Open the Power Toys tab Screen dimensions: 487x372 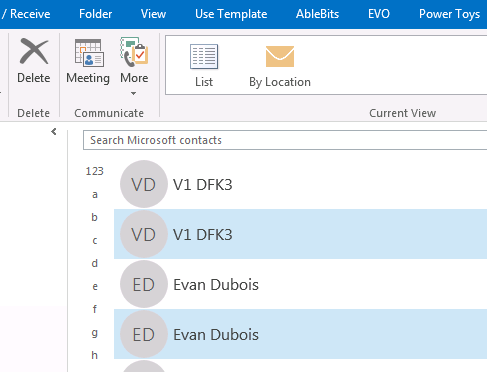(x=449, y=14)
